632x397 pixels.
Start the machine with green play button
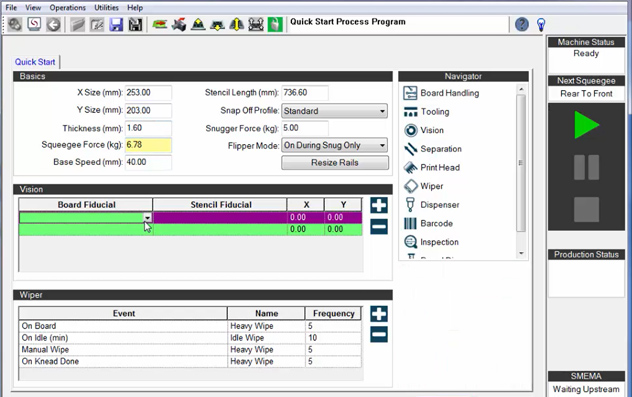586,125
